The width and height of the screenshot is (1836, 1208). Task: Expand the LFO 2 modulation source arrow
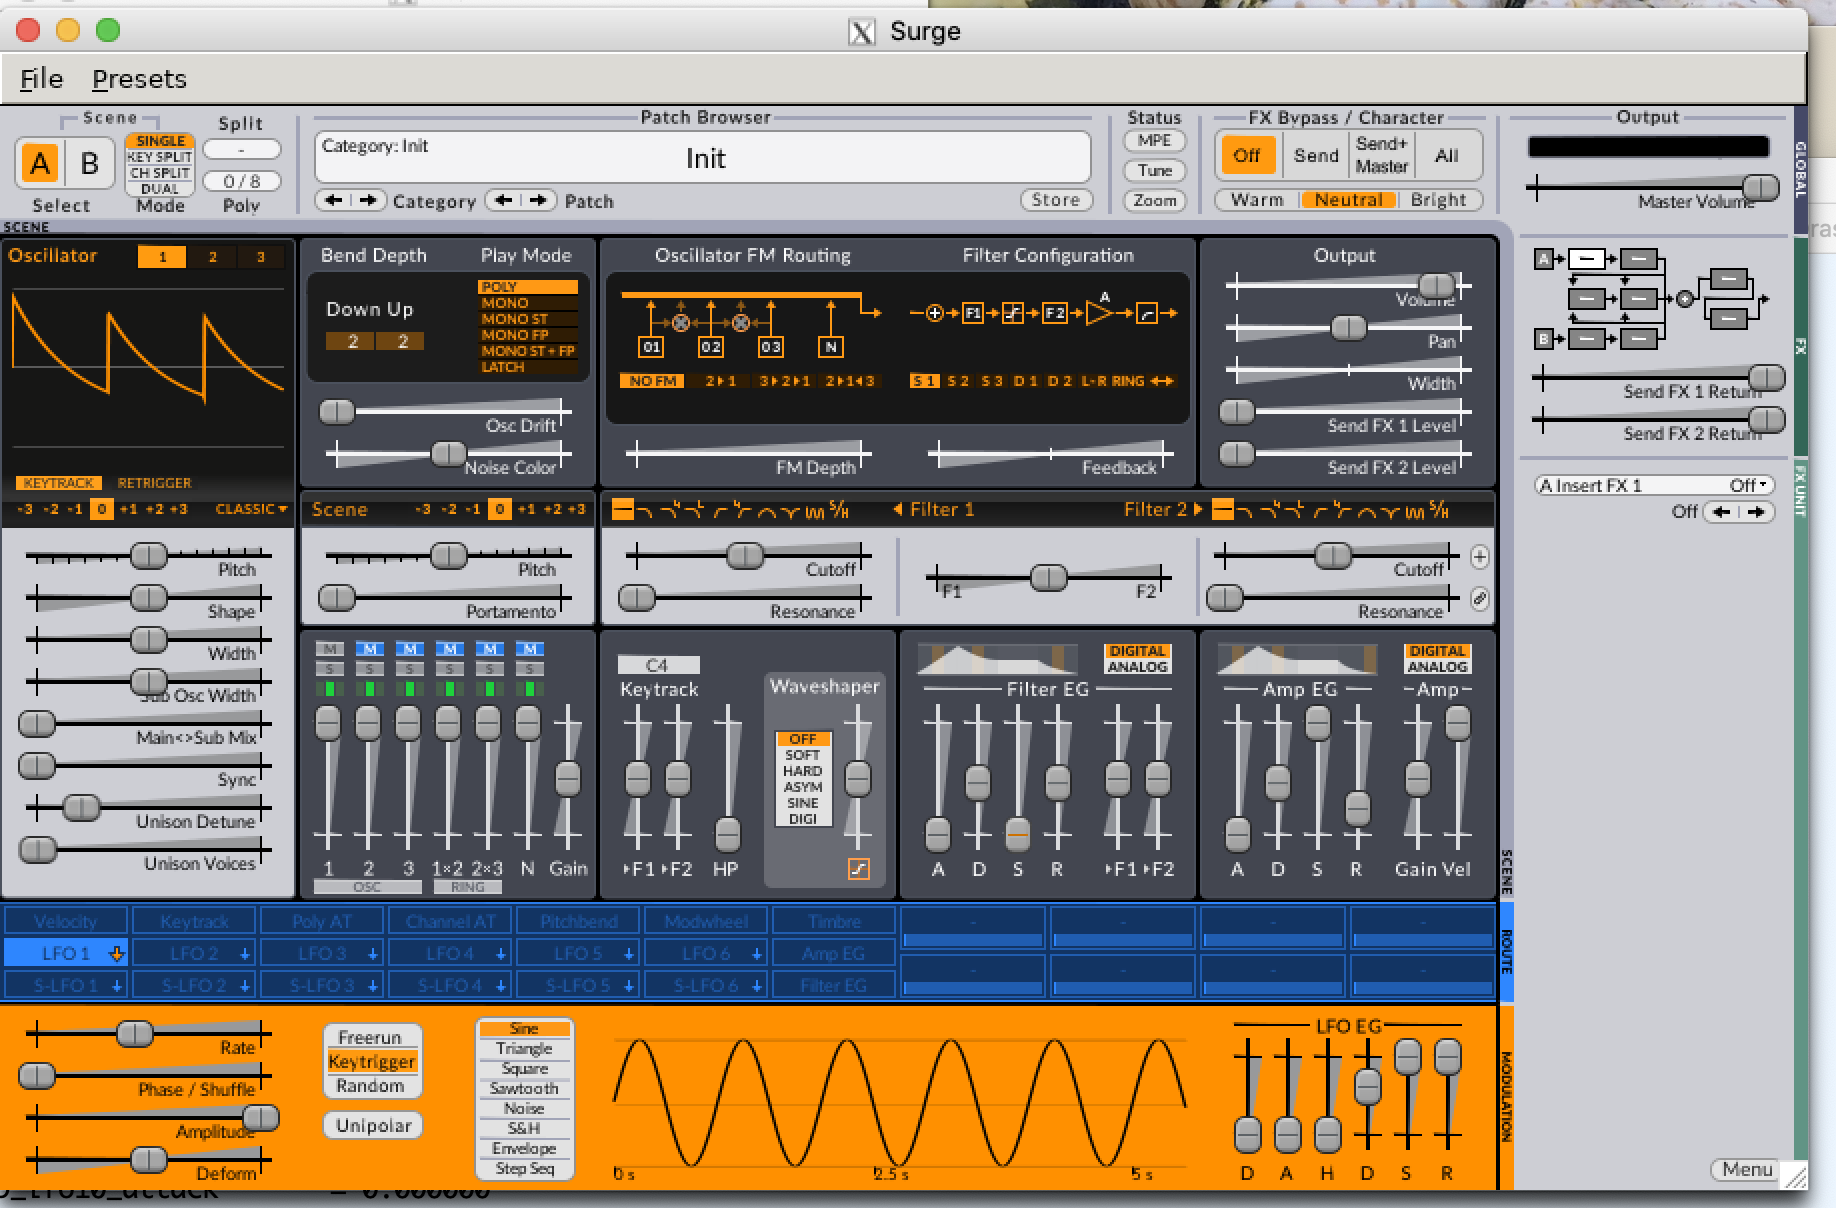coord(244,954)
